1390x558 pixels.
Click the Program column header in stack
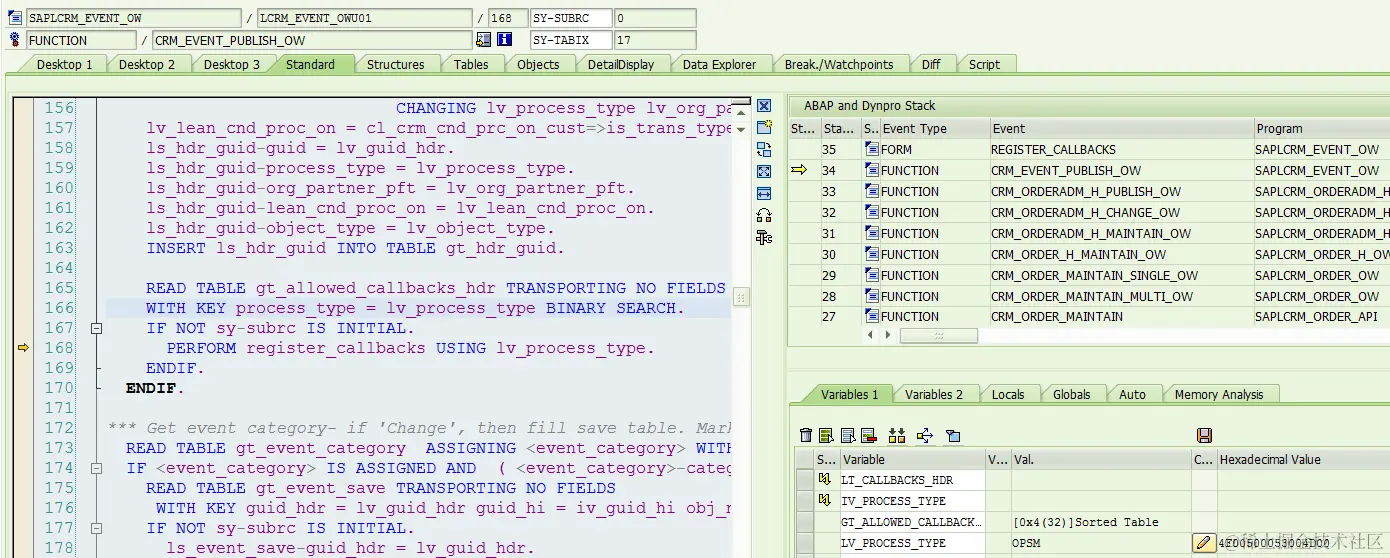1321,128
